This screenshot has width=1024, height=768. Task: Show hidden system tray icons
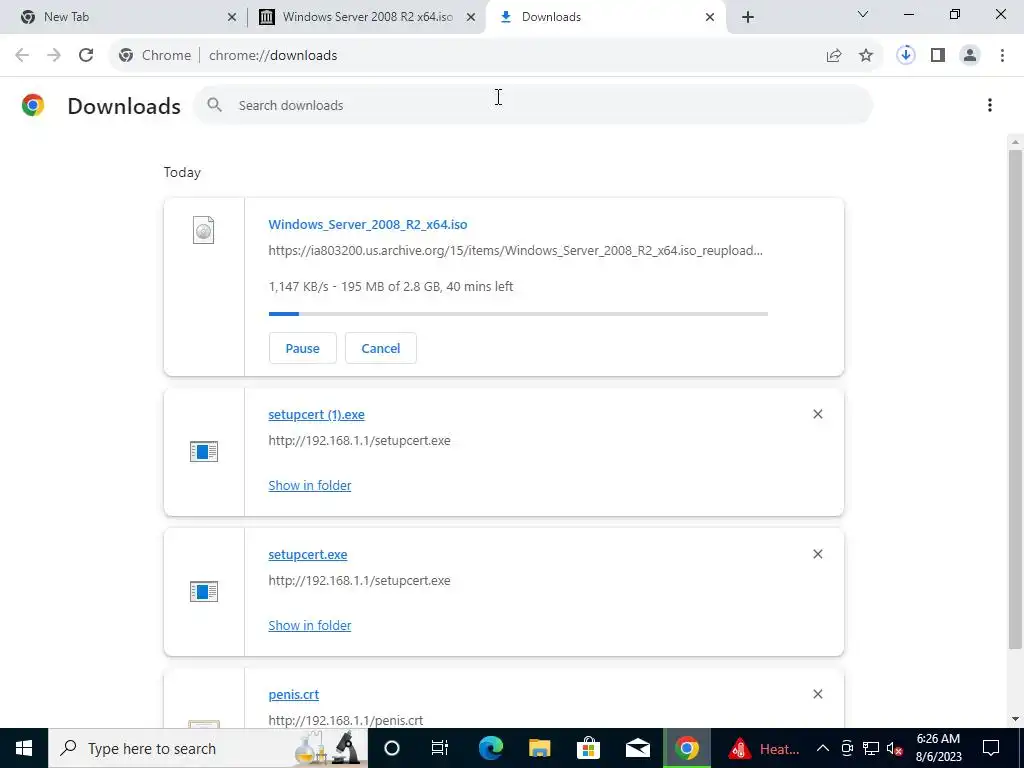[x=823, y=748]
